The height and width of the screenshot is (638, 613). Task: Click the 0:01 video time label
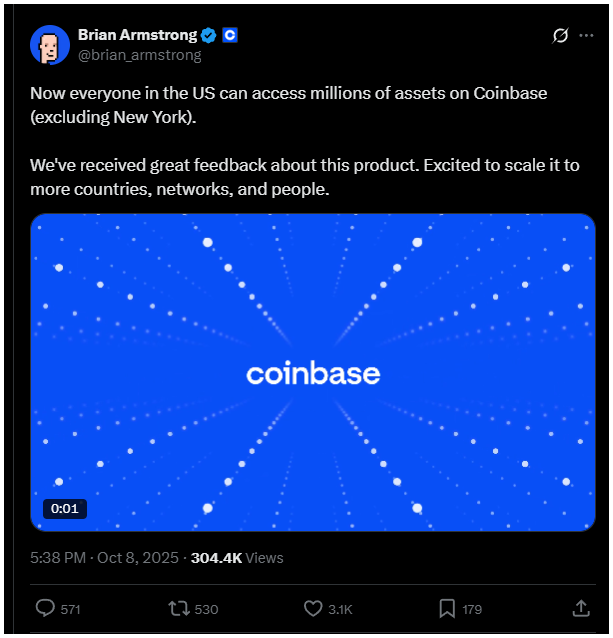[65, 509]
